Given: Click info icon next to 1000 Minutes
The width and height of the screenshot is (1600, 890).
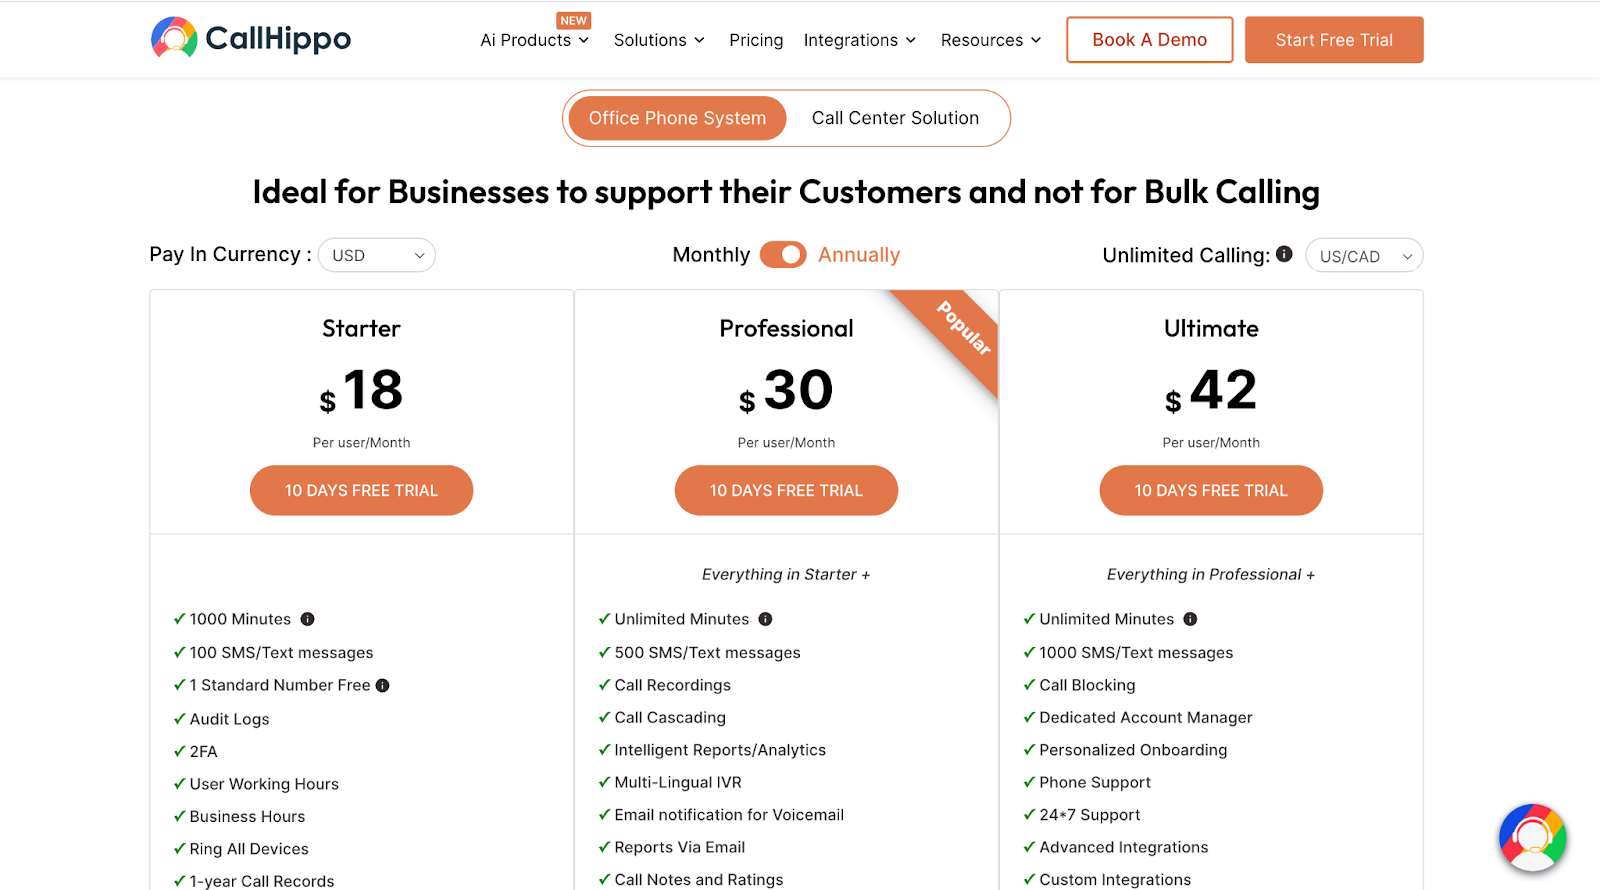Looking at the screenshot, I should click(308, 619).
